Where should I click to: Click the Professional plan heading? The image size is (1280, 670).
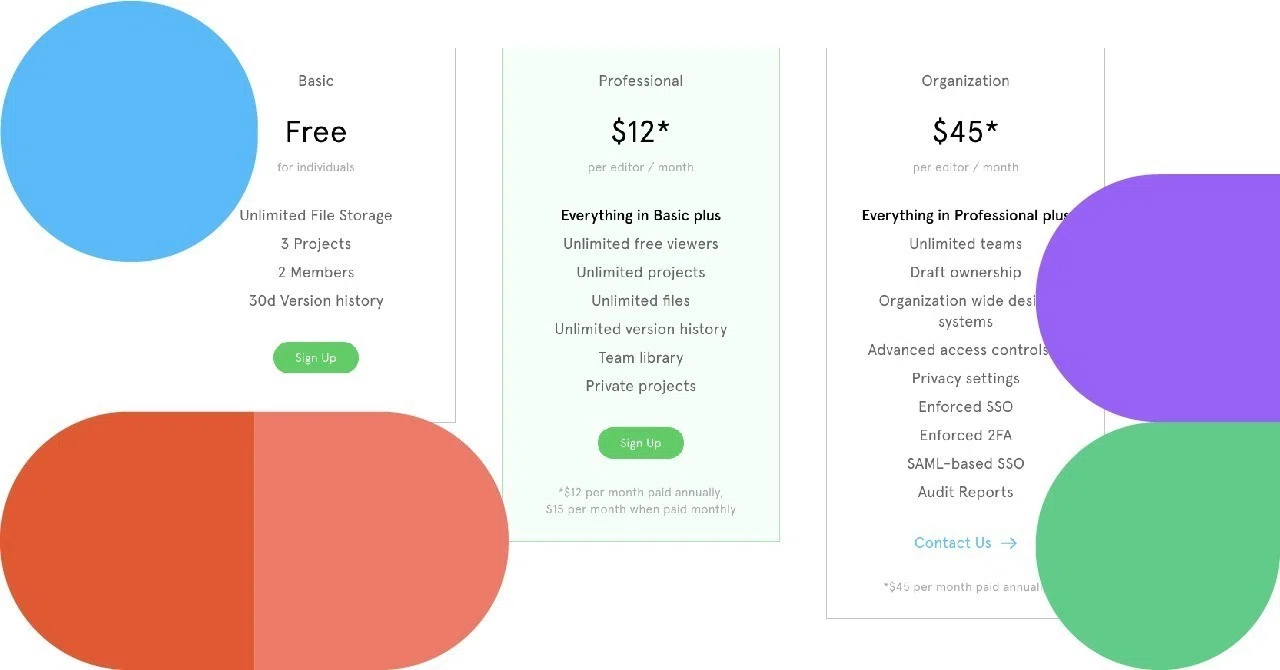pos(641,81)
